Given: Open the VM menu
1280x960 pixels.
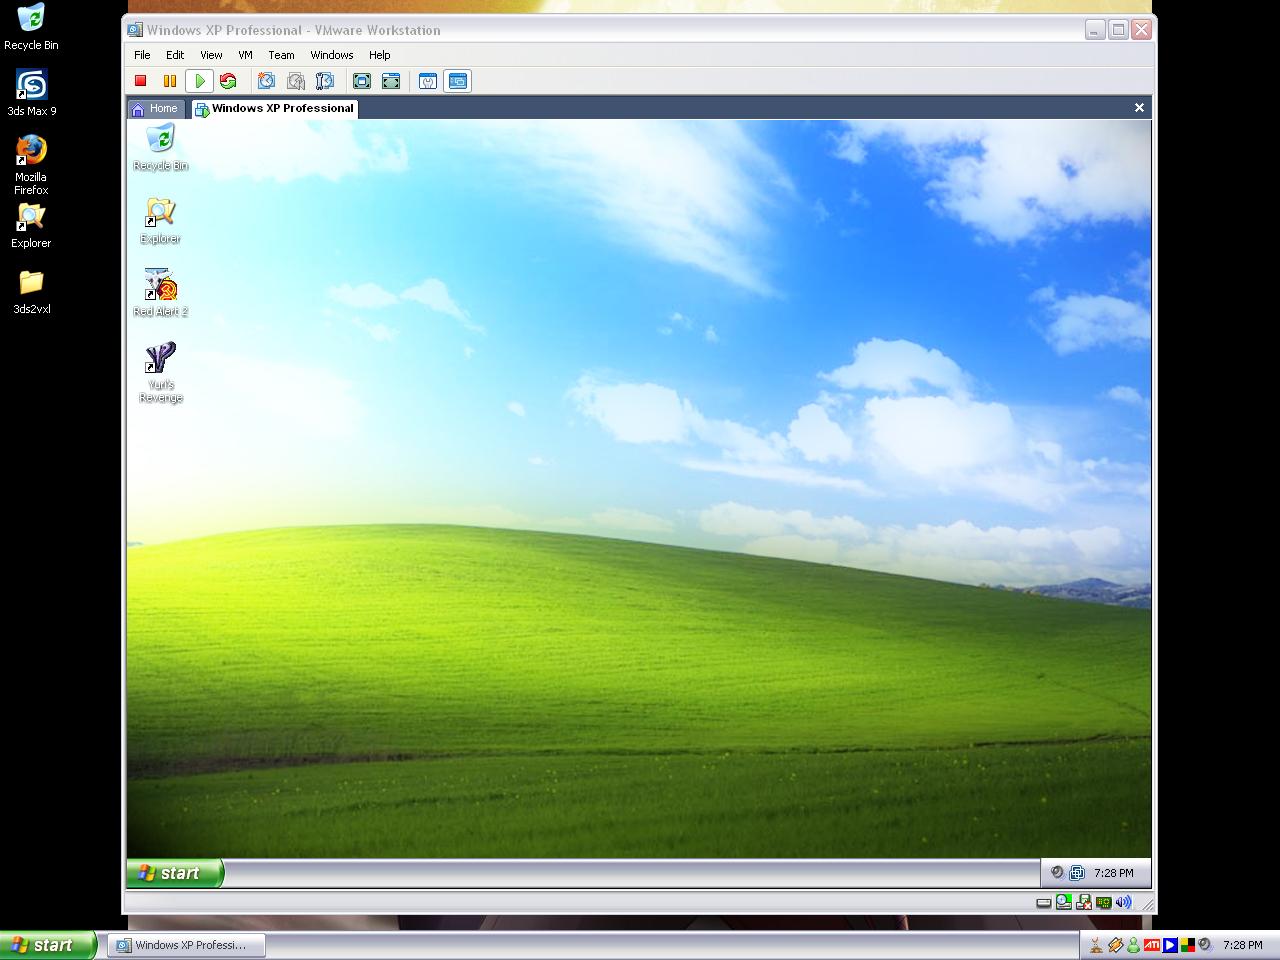Looking at the screenshot, I should [245, 55].
